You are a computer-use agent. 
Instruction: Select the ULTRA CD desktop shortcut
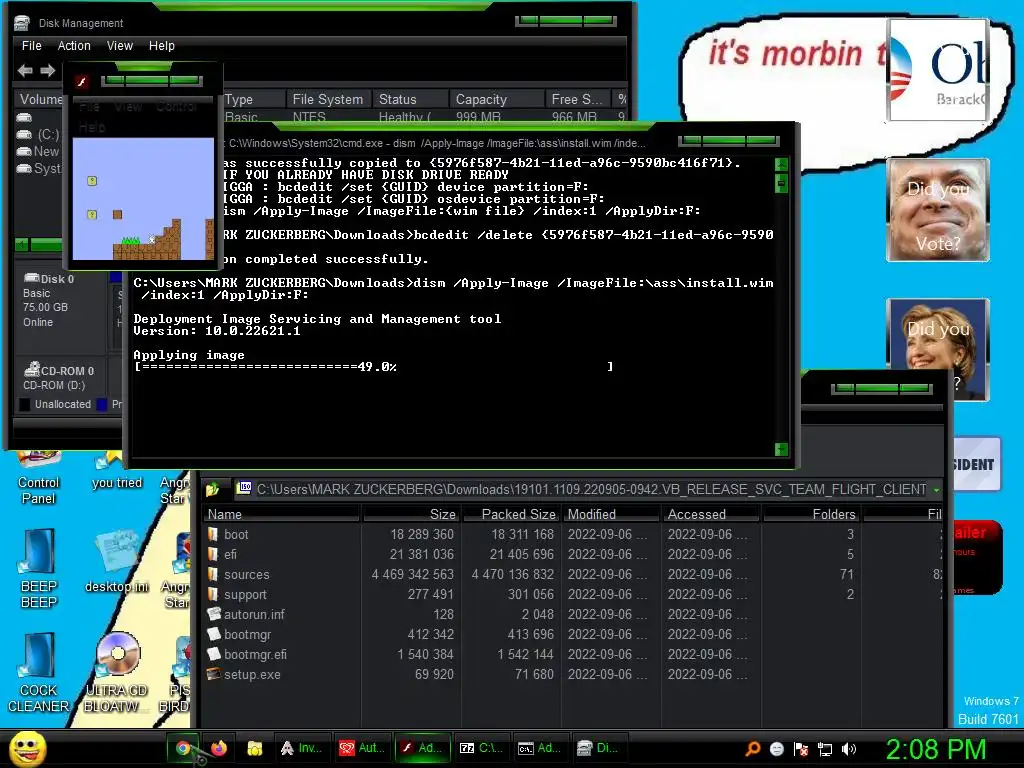[116, 673]
